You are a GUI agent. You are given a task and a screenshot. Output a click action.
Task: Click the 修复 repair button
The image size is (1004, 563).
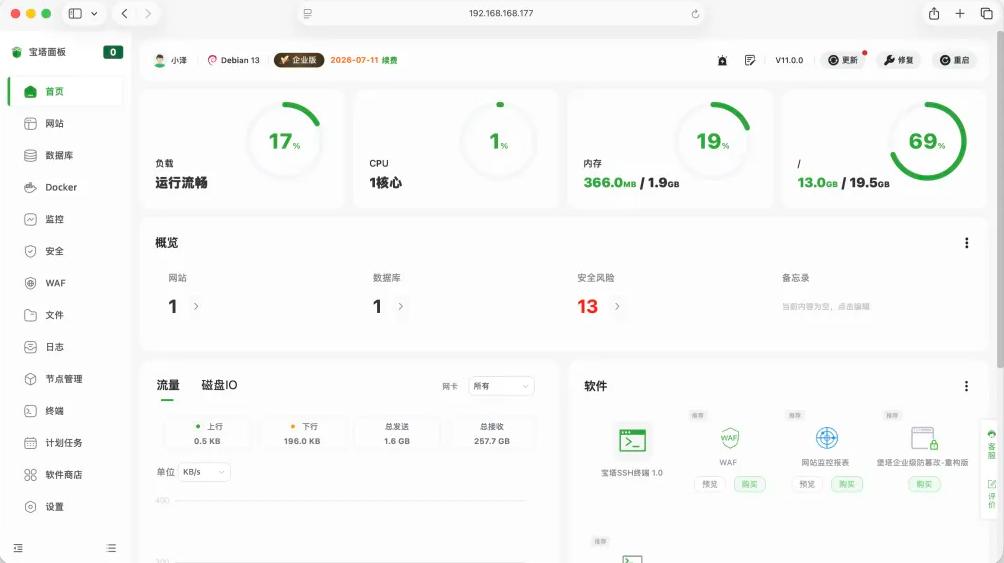(898, 60)
